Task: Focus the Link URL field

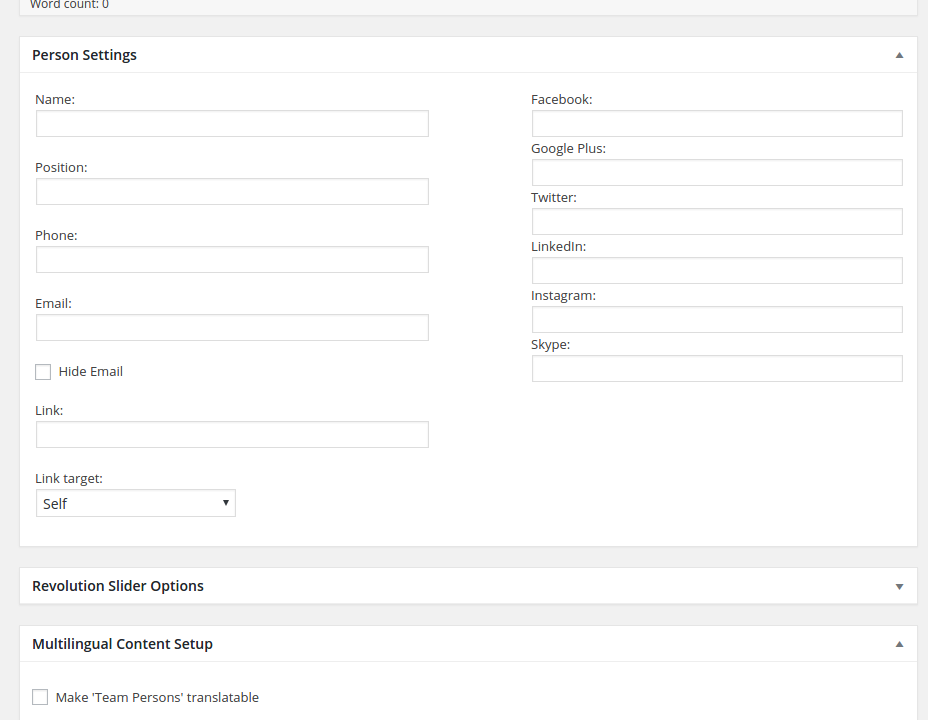Action: point(232,435)
